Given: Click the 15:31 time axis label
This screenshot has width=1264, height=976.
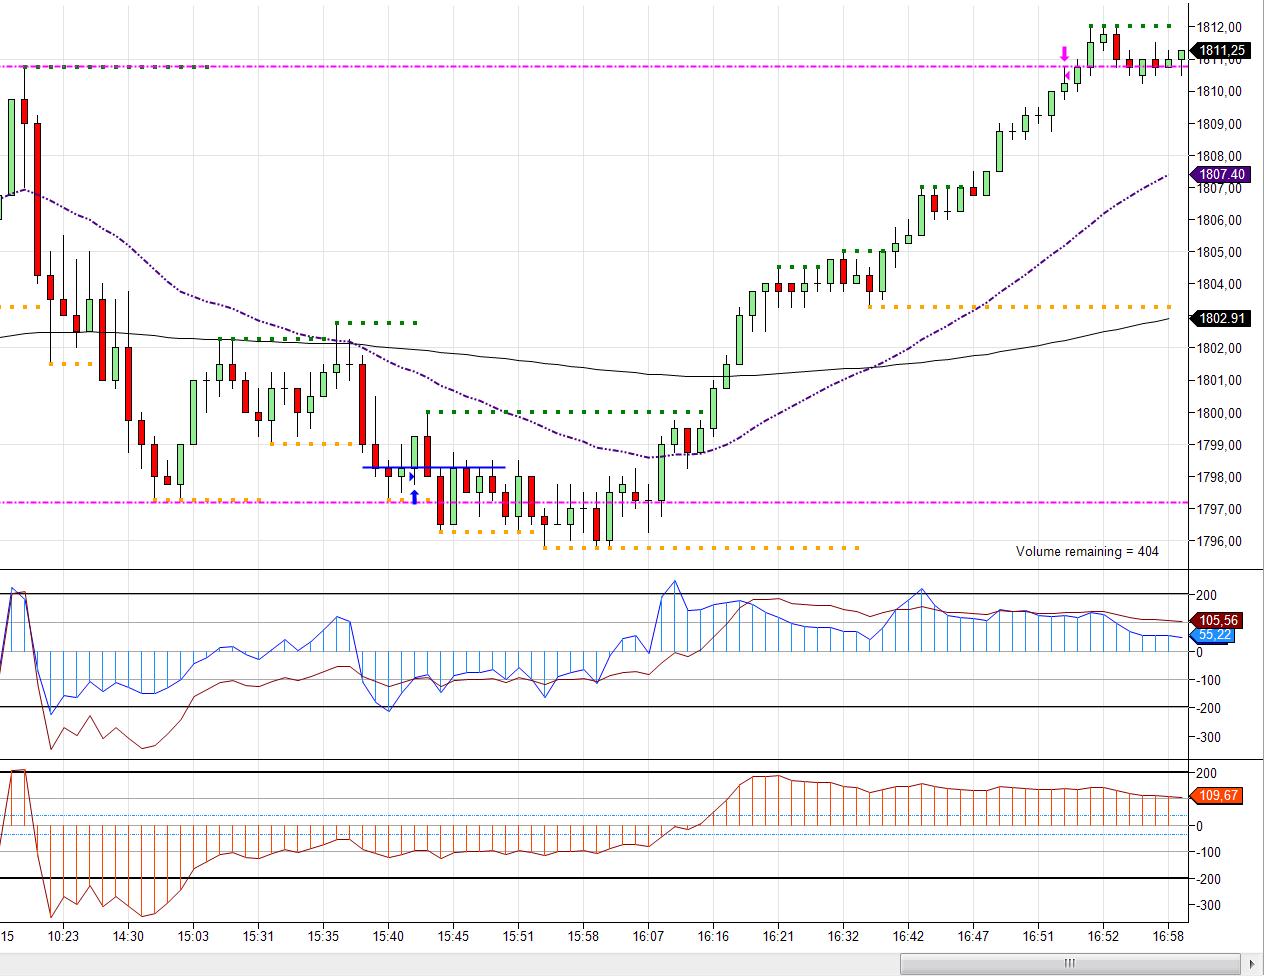Looking at the screenshot, I should click(258, 937).
